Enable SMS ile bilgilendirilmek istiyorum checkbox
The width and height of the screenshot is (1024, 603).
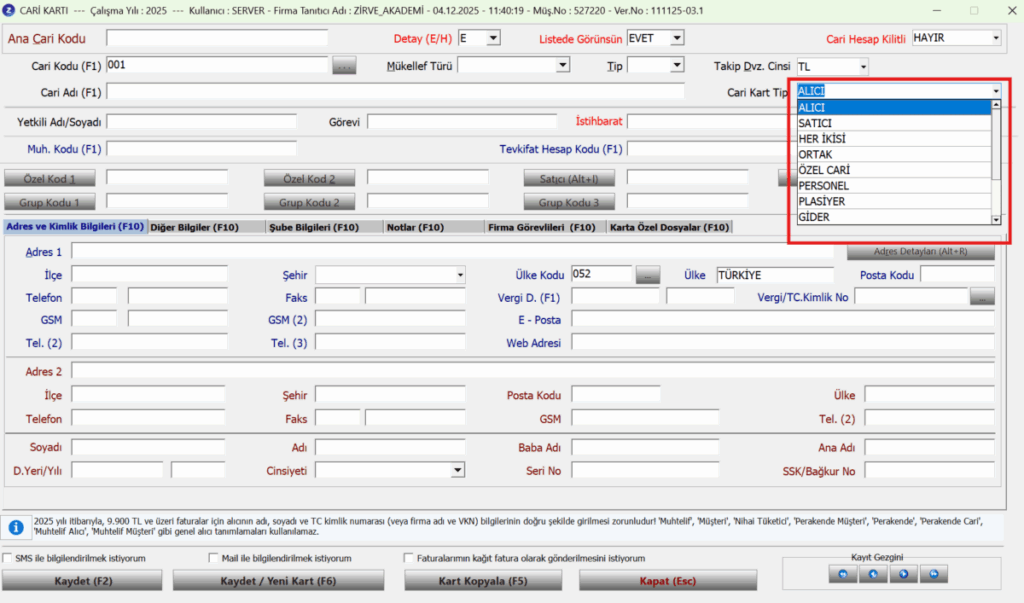click(7, 558)
